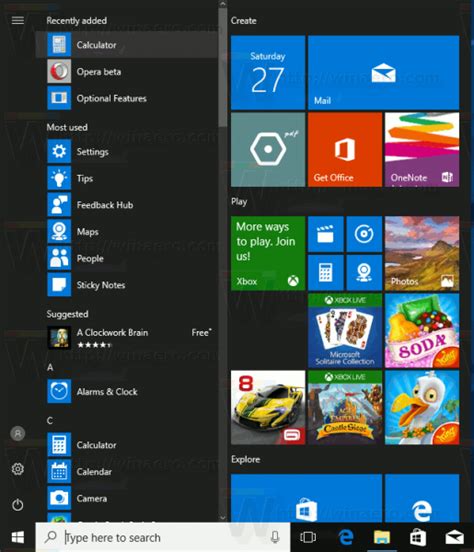Image resolution: width=474 pixels, height=552 pixels.
Task: Open suggested app A Clockwork Brain
Action: [x=127, y=338]
